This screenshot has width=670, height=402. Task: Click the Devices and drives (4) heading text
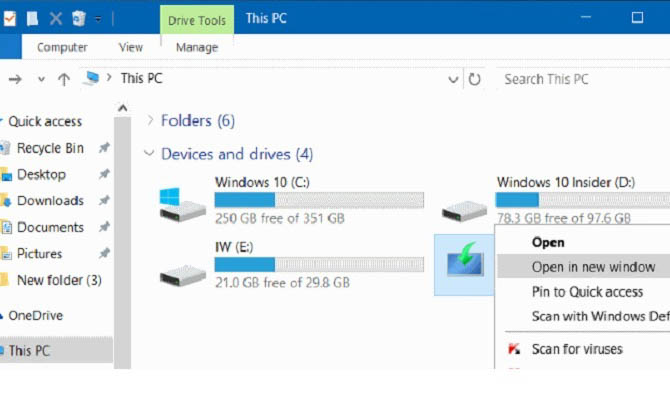click(x=237, y=154)
